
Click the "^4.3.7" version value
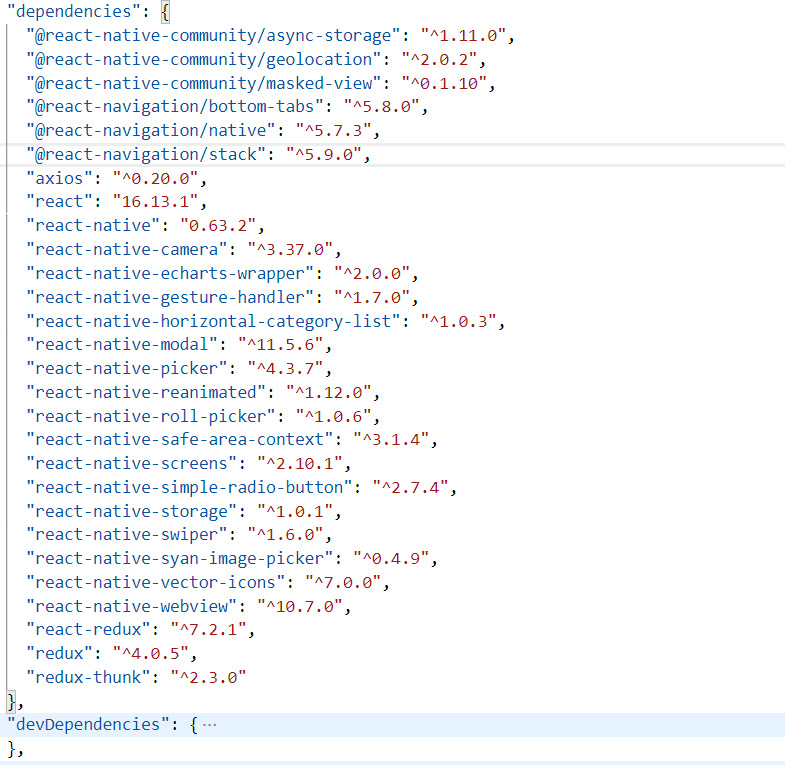click(x=285, y=368)
